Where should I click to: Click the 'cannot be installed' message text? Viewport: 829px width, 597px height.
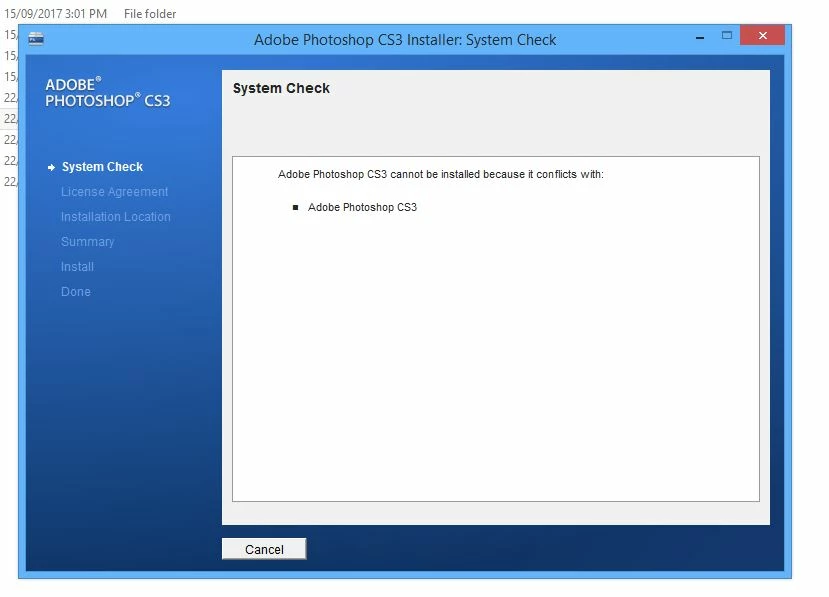[440, 174]
